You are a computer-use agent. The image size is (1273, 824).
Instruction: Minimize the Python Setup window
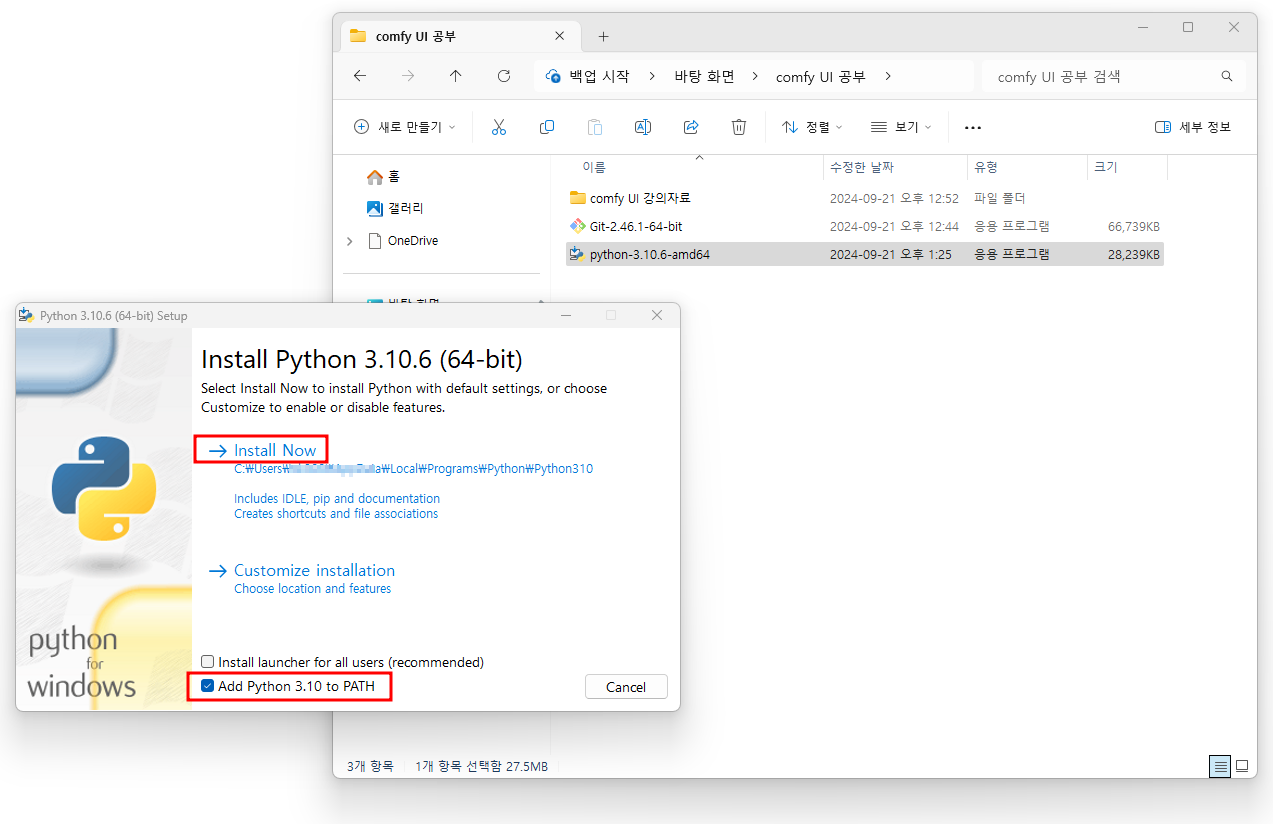point(566,315)
